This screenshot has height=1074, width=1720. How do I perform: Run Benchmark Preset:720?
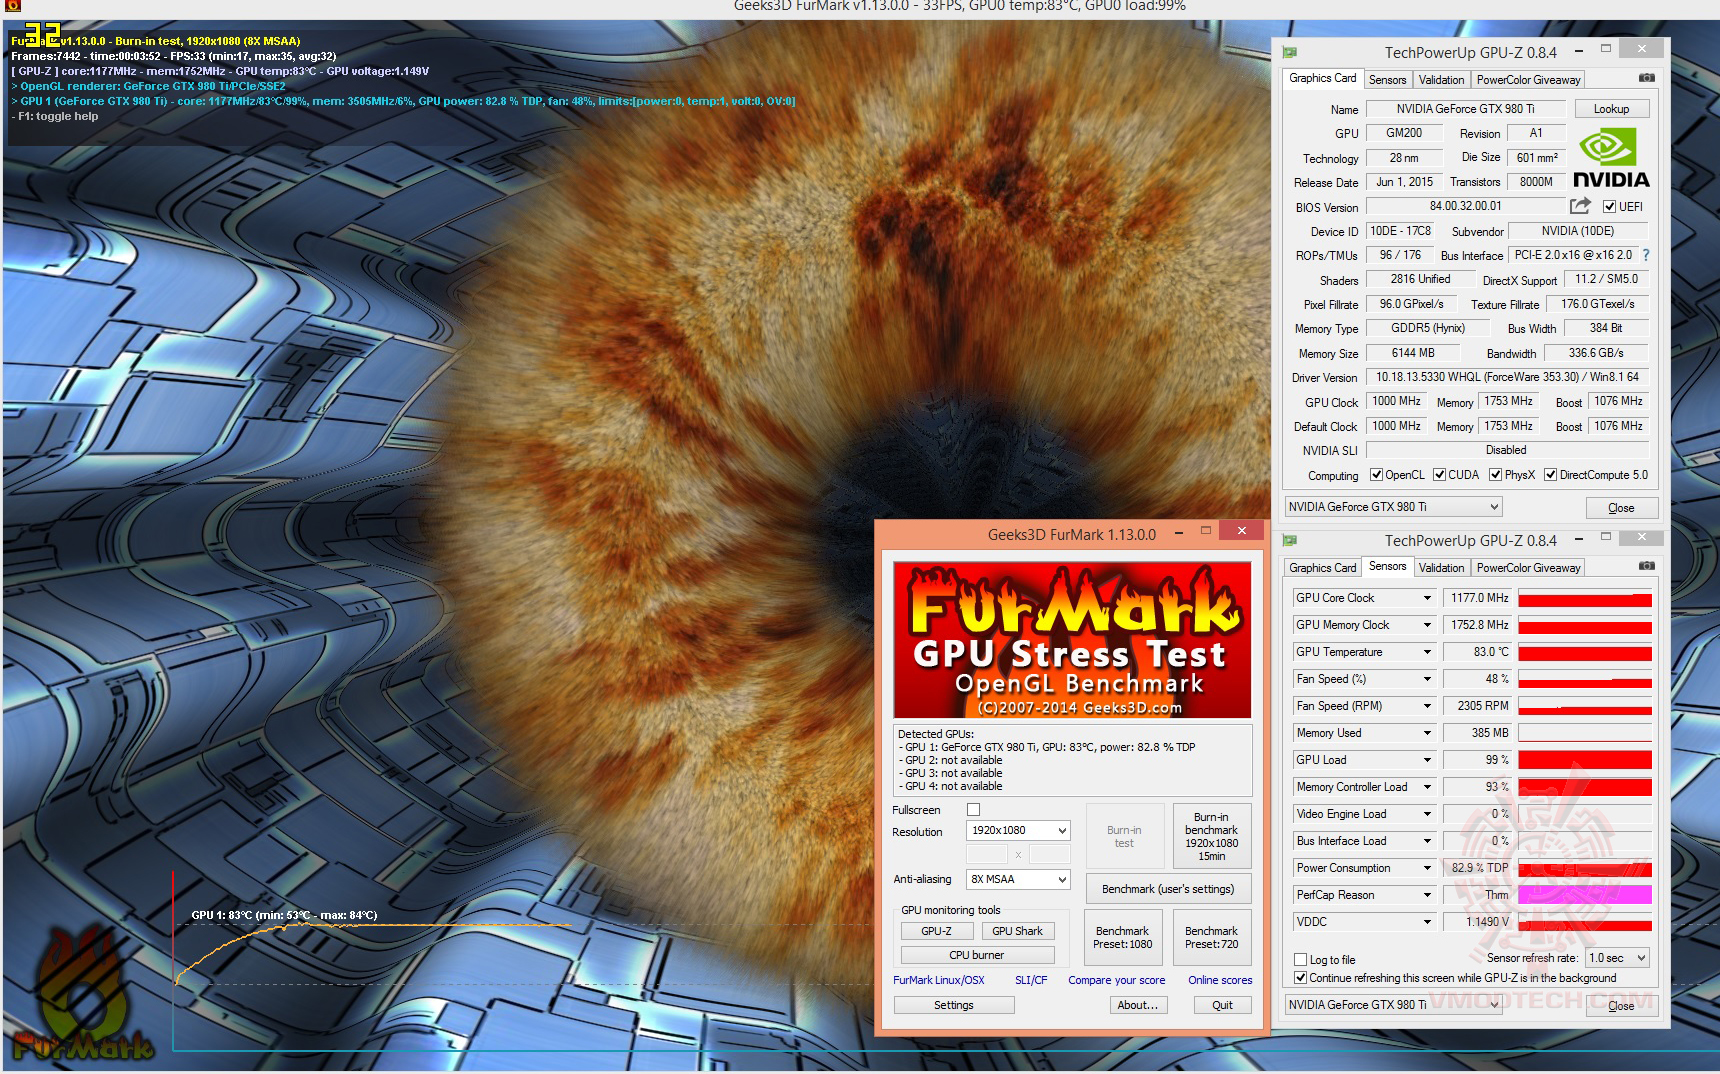point(1211,937)
